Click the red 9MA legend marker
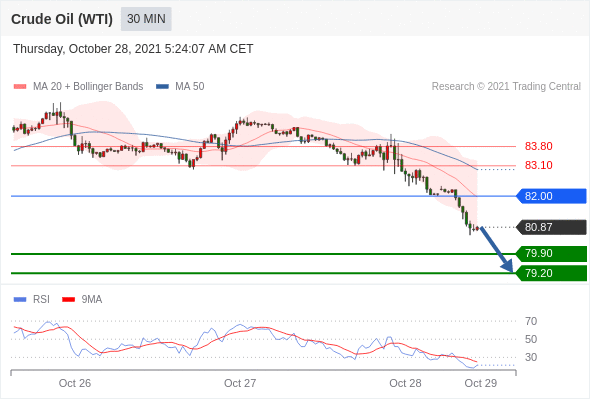Screen dimensions: 590x400 coord(68,300)
